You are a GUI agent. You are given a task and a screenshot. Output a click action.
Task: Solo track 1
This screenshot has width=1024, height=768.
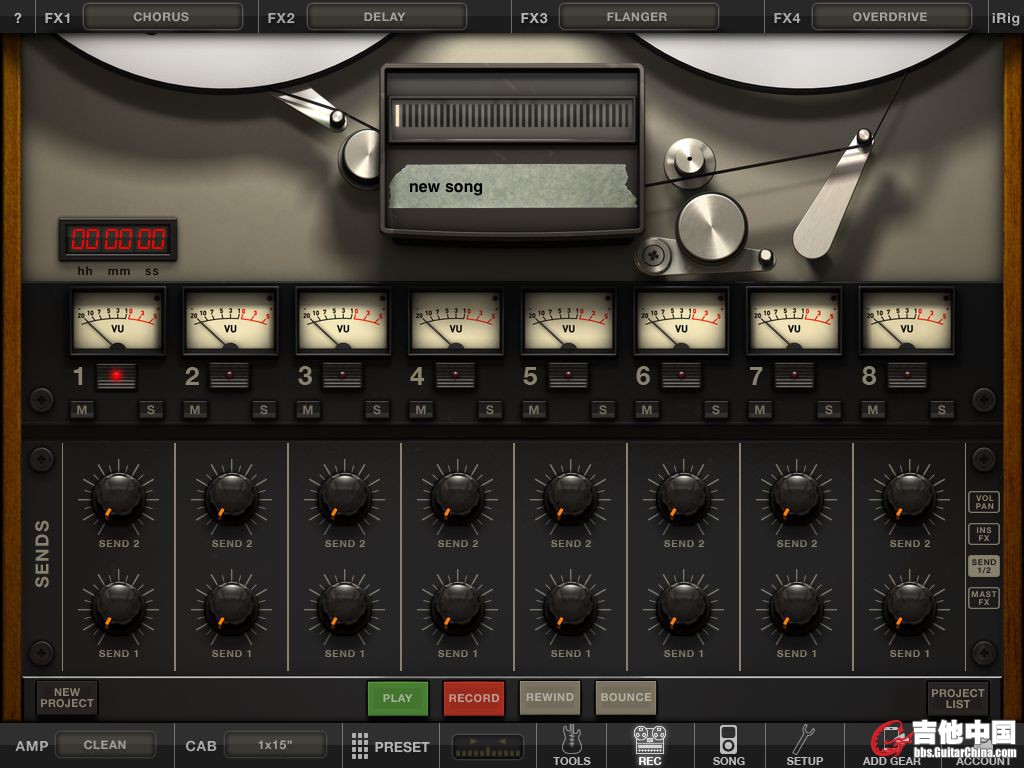tap(151, 410)
